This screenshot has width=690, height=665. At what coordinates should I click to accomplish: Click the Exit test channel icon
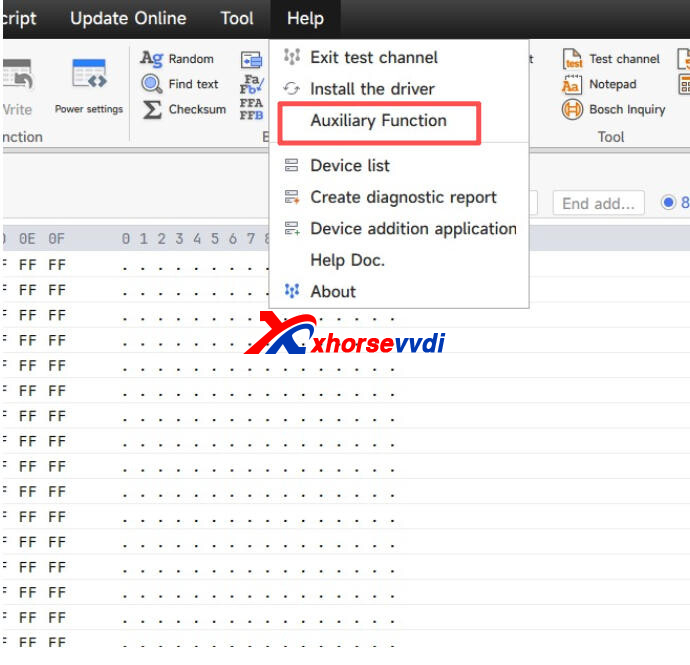[292, 56]
